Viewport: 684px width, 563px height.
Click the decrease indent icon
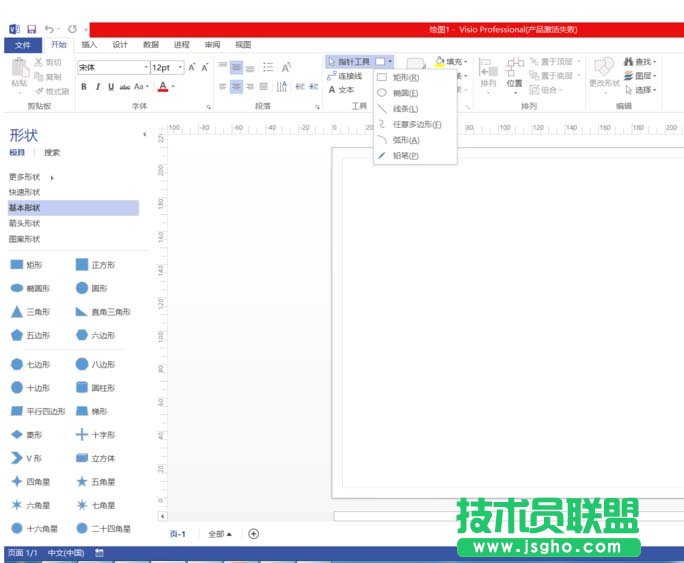tap(300, 86)
